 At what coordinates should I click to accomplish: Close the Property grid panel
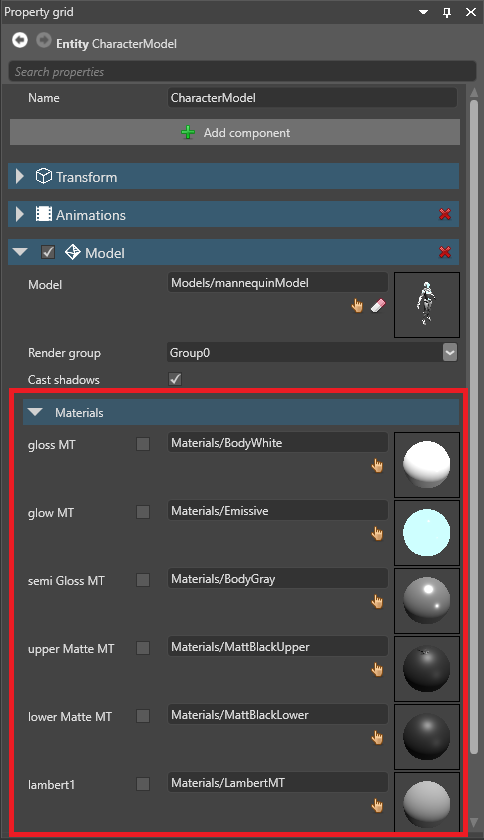point(471,12)
